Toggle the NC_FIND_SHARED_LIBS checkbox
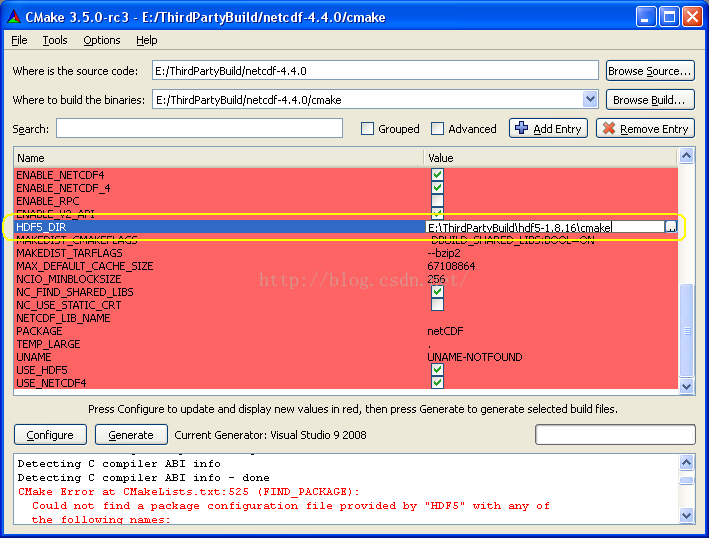The width and height of the screenshot is (709, 538). (437, 292)
